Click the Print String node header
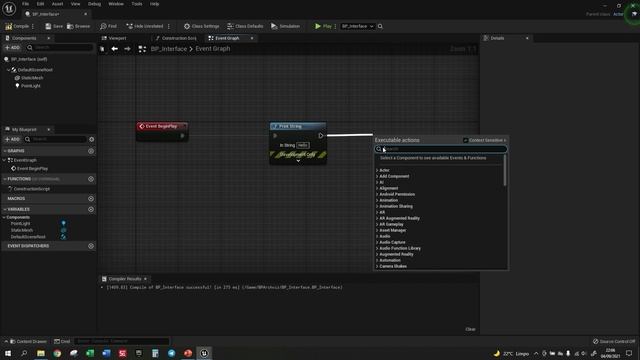640x360 pixels. pos(298,126)
